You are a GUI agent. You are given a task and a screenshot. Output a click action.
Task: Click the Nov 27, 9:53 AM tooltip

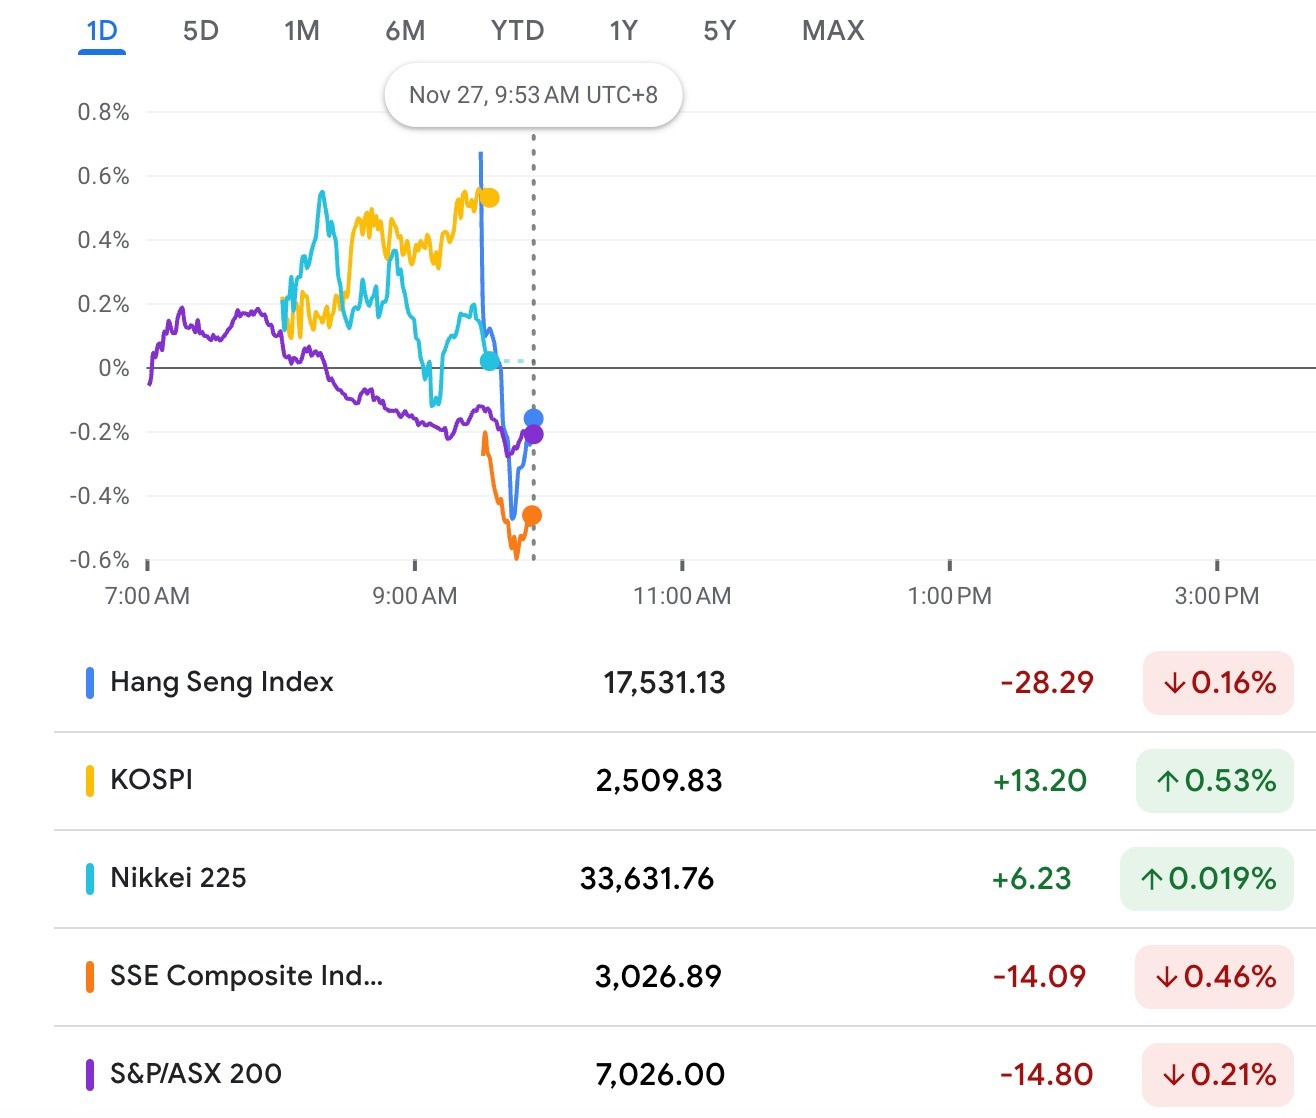tap(533, 96)
